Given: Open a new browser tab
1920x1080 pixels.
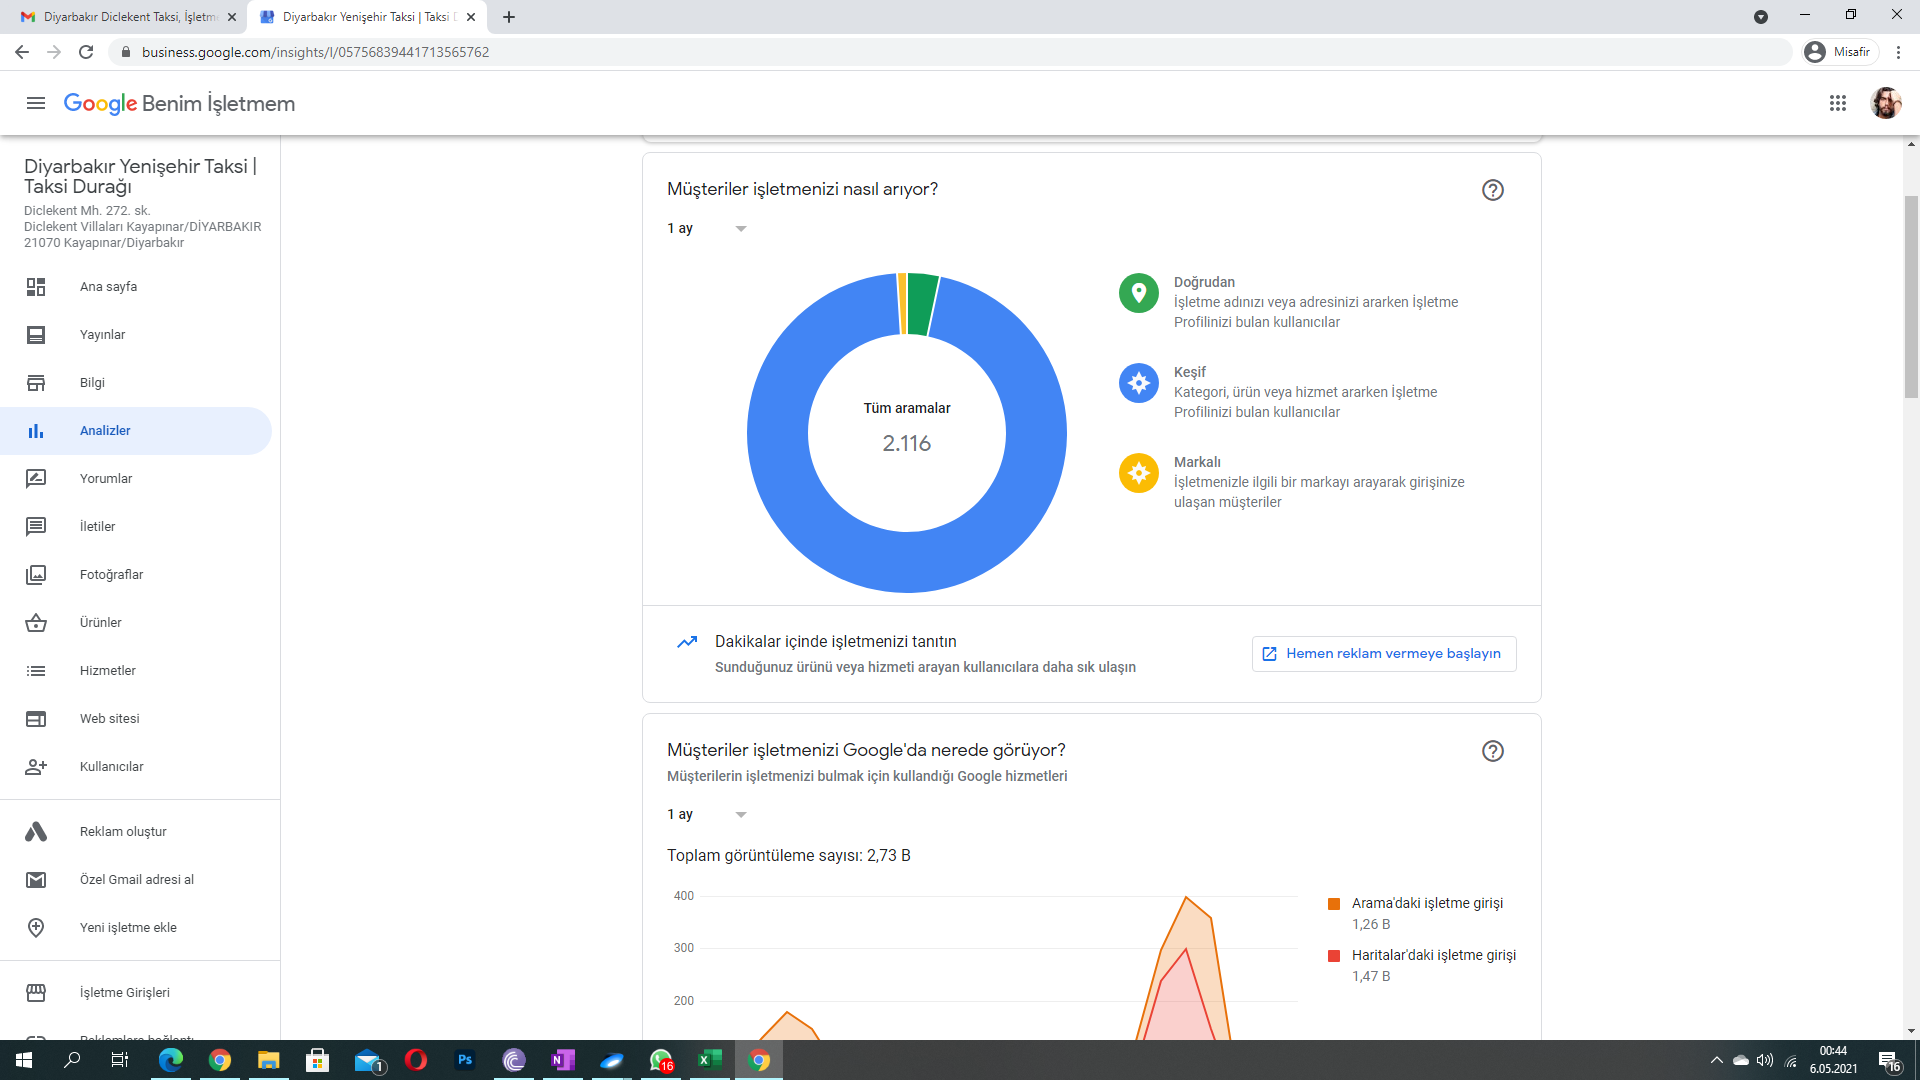Looking at the screenshot, I should tap(509, 17).
